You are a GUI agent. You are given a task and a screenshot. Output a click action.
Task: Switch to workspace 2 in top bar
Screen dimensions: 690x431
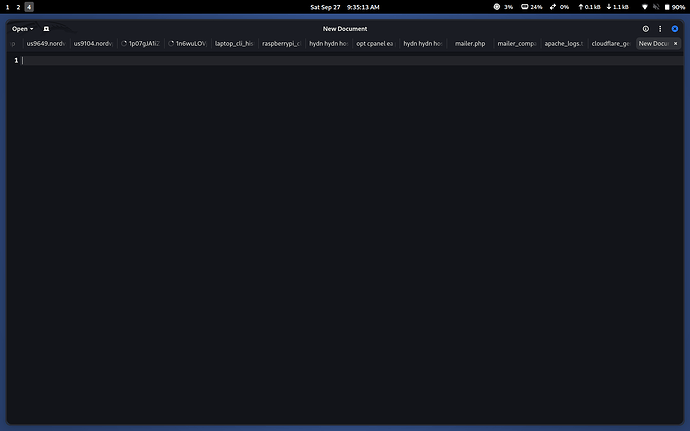(x=17, y=7)
